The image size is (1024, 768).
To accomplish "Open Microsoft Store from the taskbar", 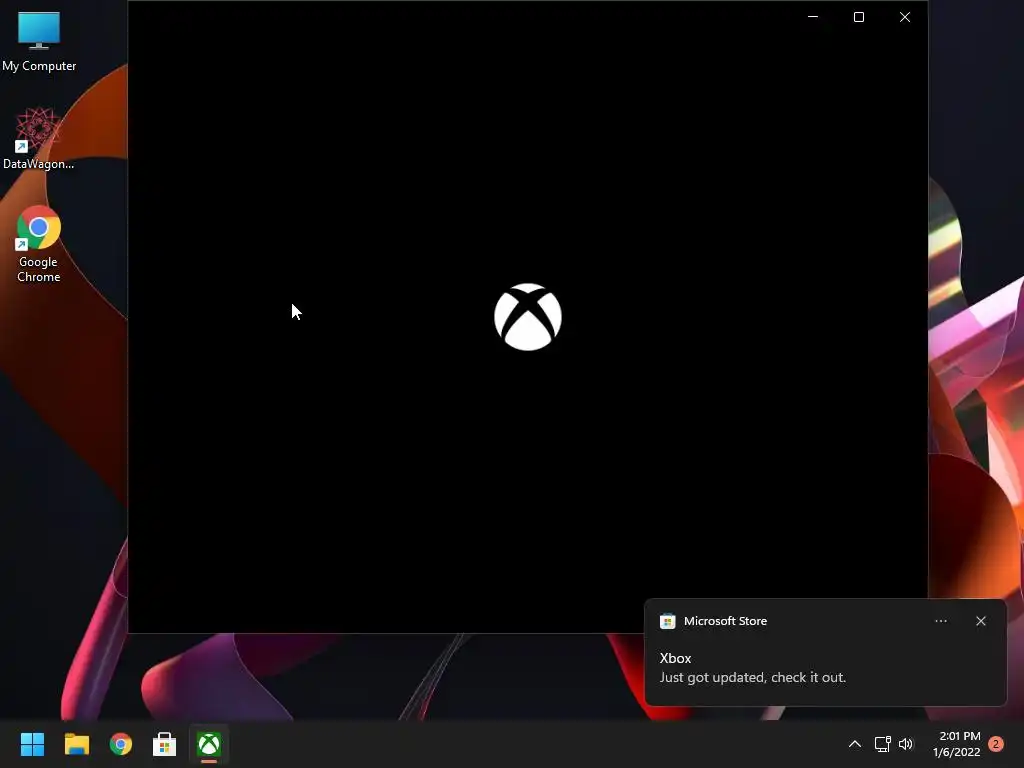I will point(165,744).
